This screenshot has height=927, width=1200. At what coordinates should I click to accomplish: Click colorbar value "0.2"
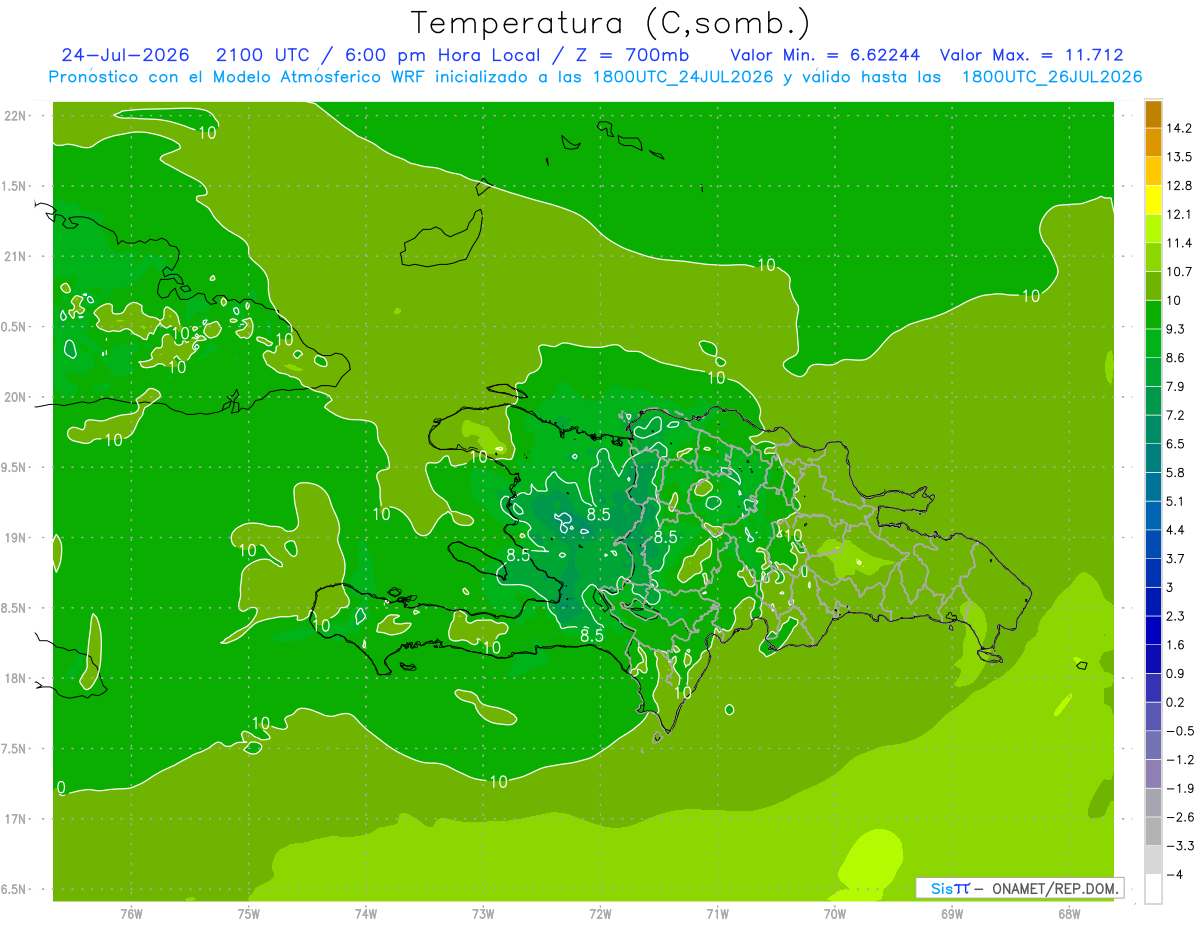(1176, 702)
